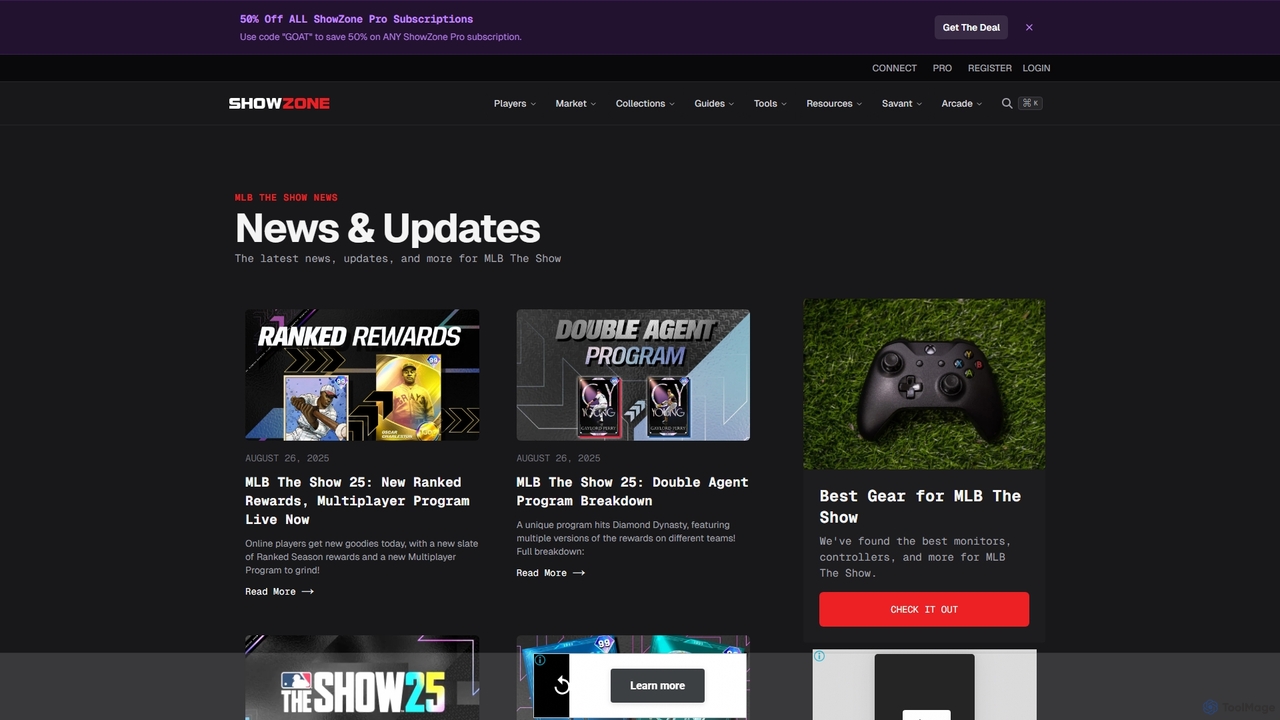Expand the Market menu

[x=576, y=103]
